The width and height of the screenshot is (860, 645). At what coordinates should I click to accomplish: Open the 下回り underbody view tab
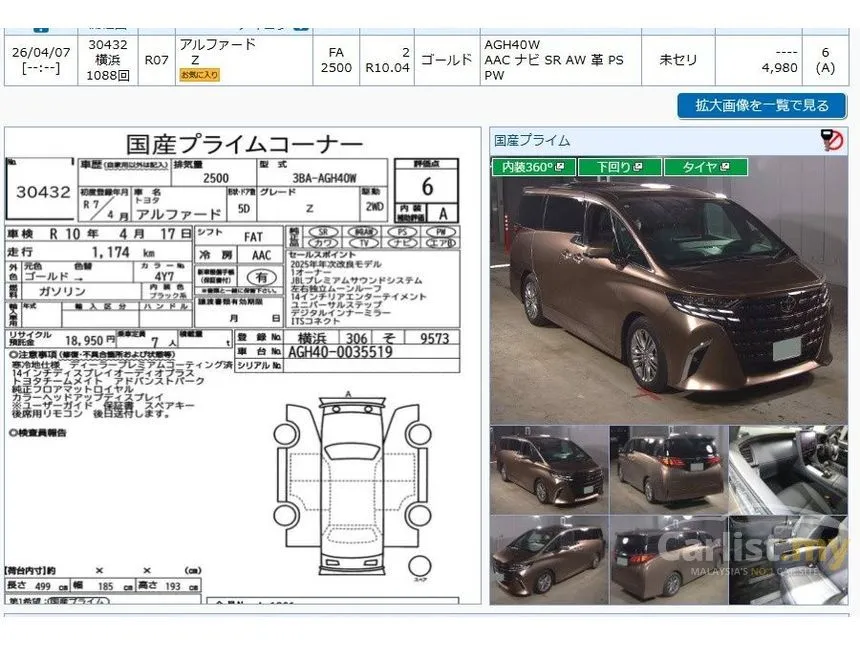point(619,167)
